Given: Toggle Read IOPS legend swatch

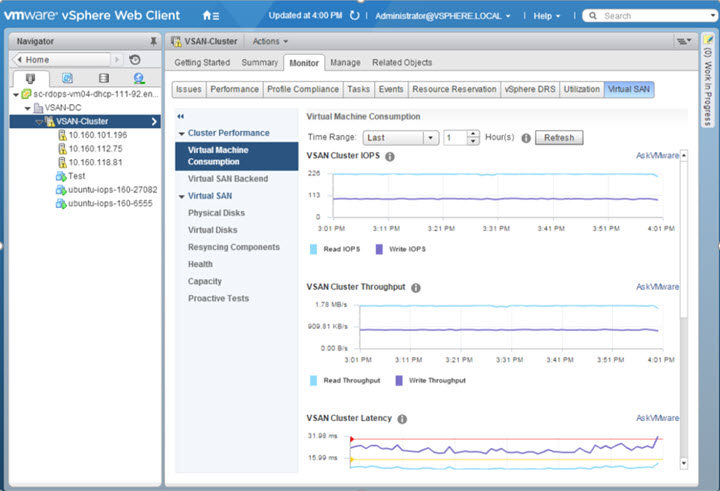Looking at the screenshot, I should (x=314, y=249).
